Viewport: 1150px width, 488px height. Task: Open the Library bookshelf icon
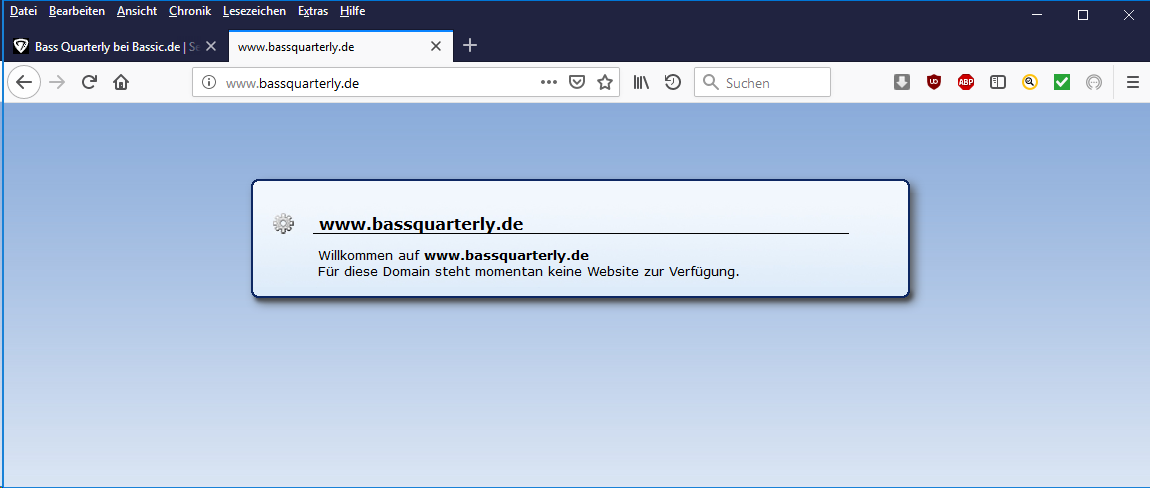point(641,83)
